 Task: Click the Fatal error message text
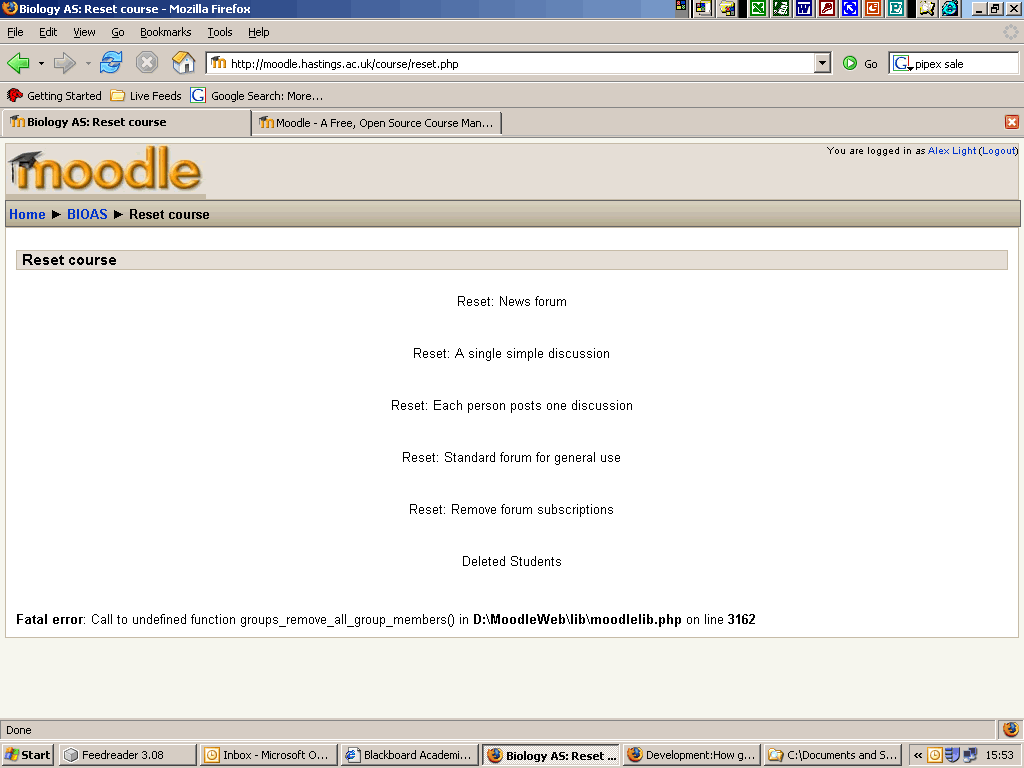385,619
